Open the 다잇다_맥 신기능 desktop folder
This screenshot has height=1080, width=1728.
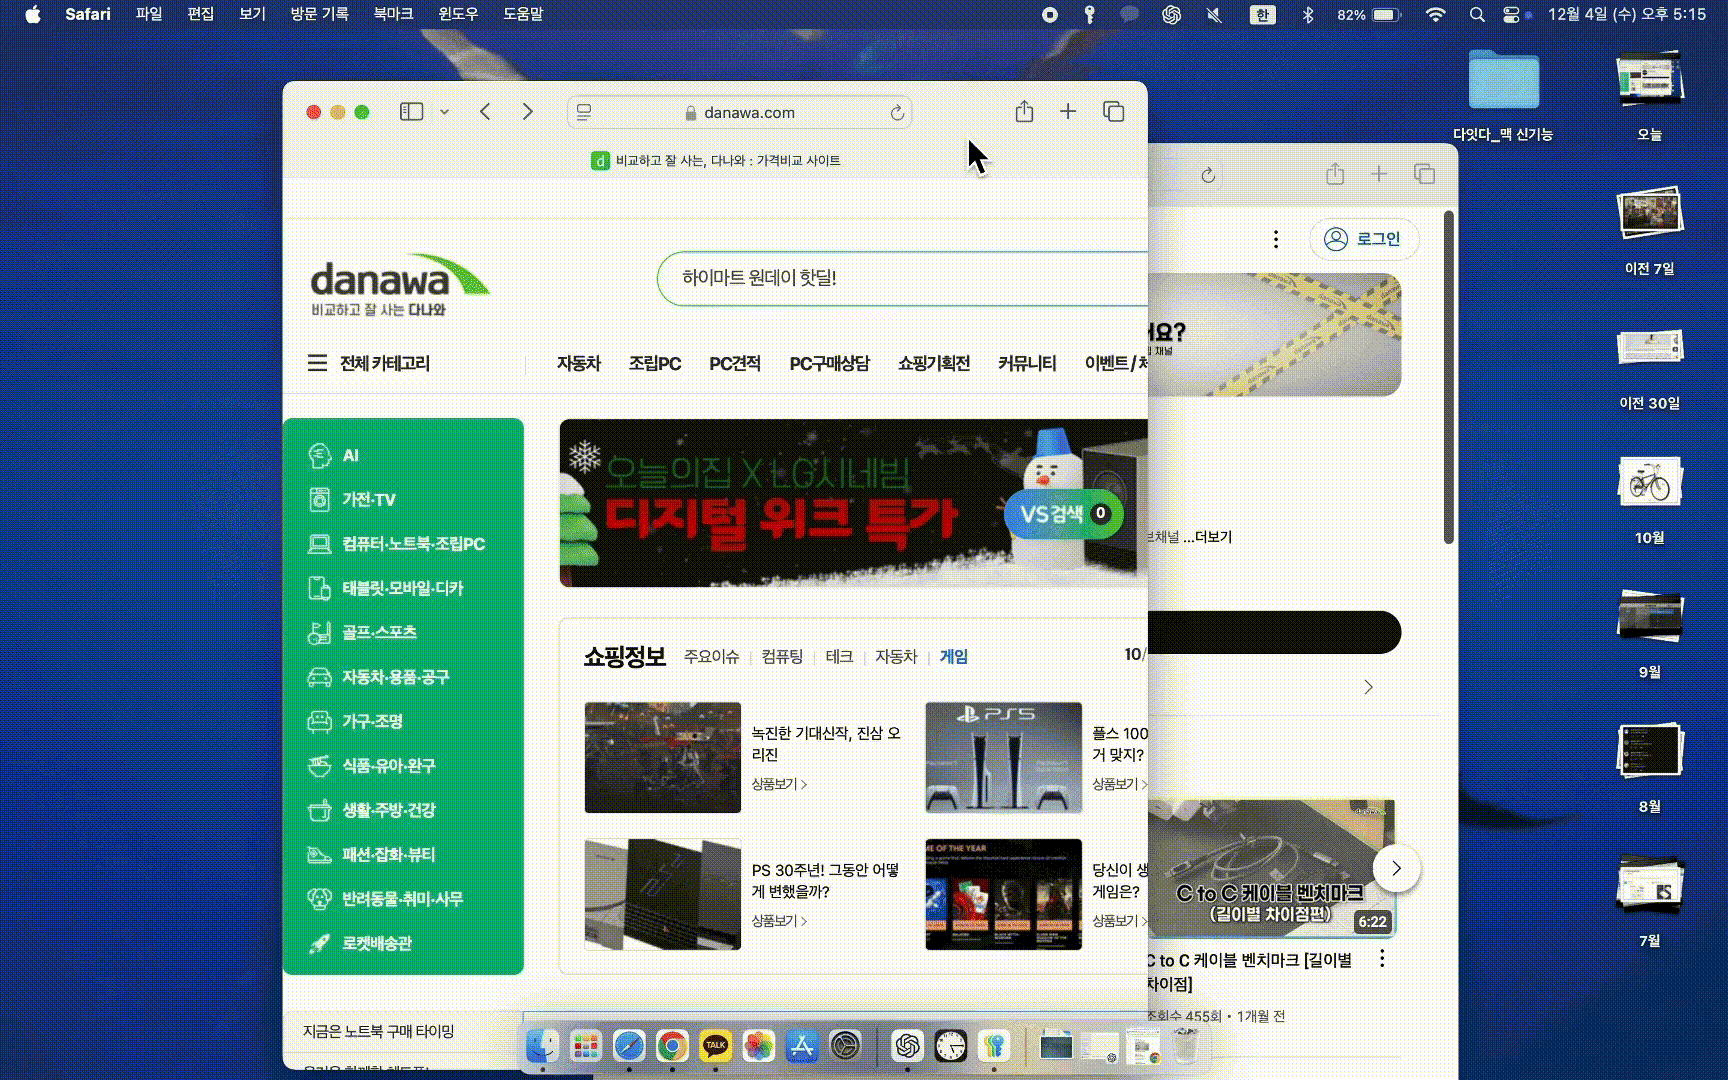tap(1503, 95)
